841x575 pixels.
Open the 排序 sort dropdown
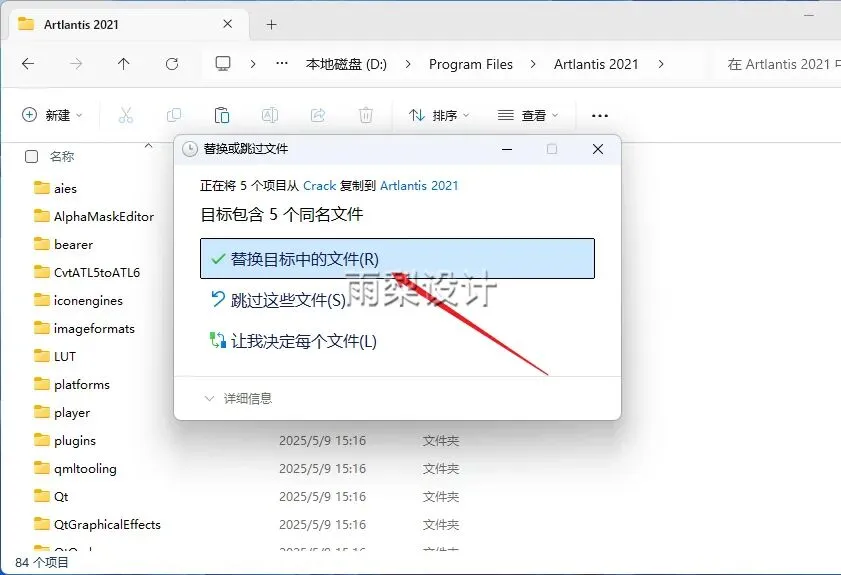coord(439,115)
